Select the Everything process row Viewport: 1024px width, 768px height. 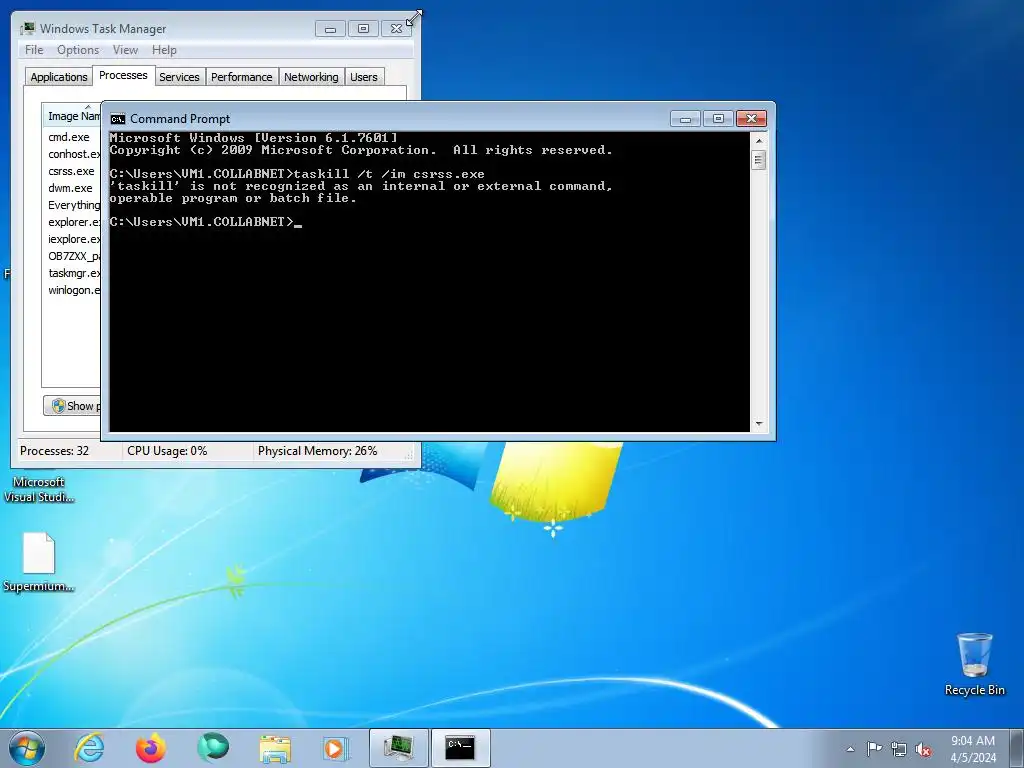pyautogui.click(x=72, y=205)
